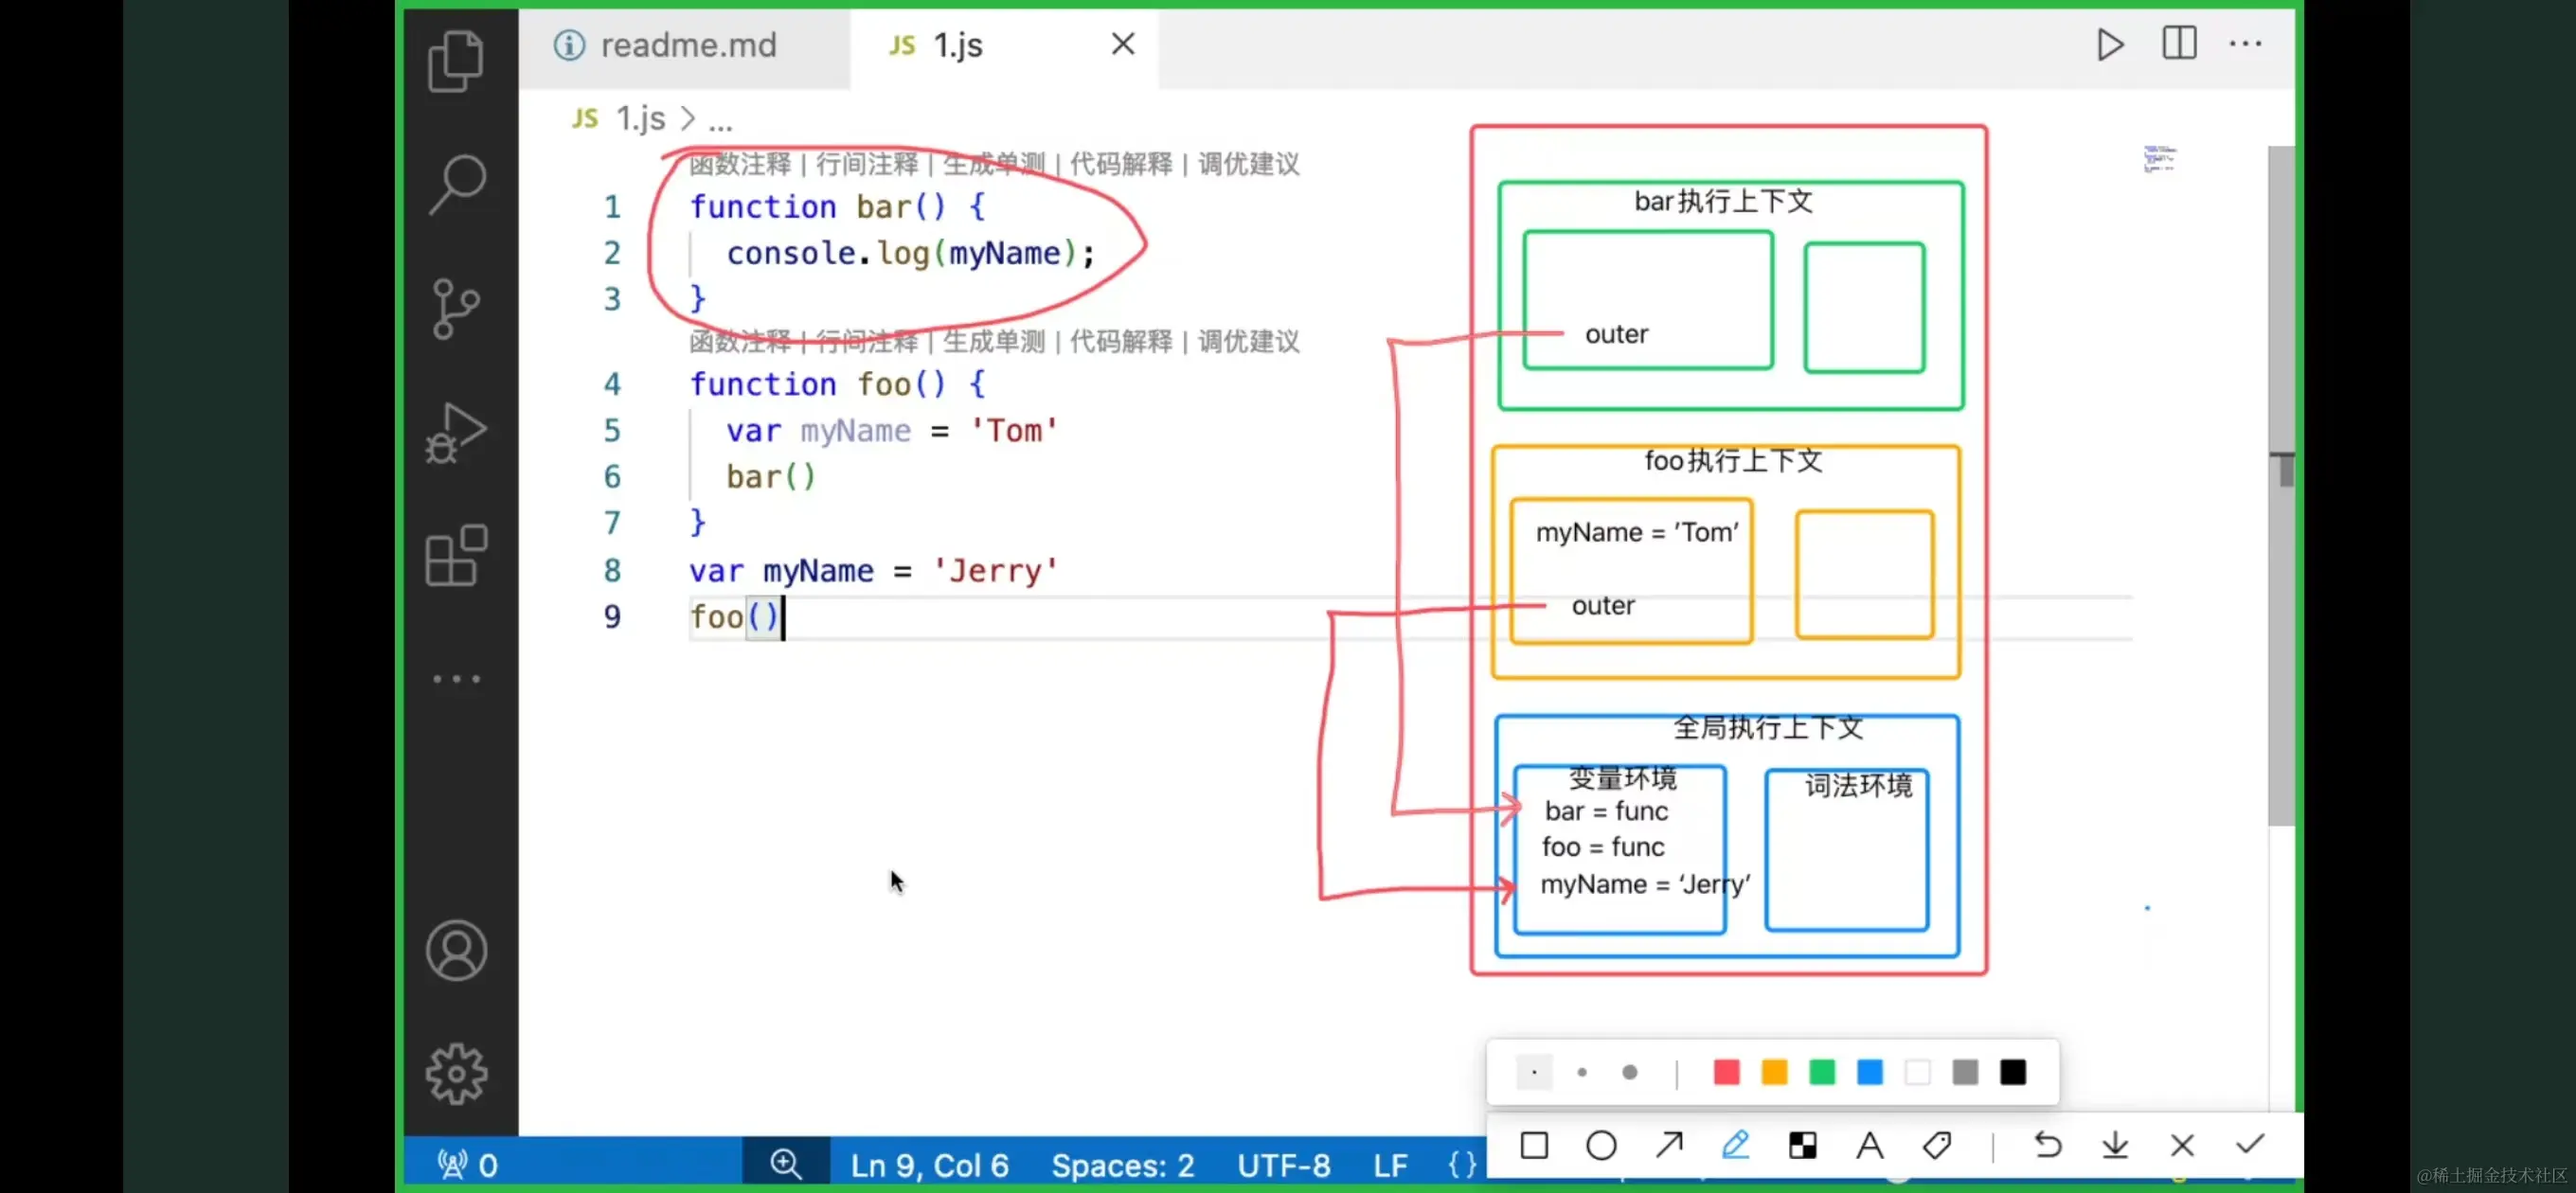Pick the green color swatch
Viewport: 2576px width, 1193px height.
1822,1072
